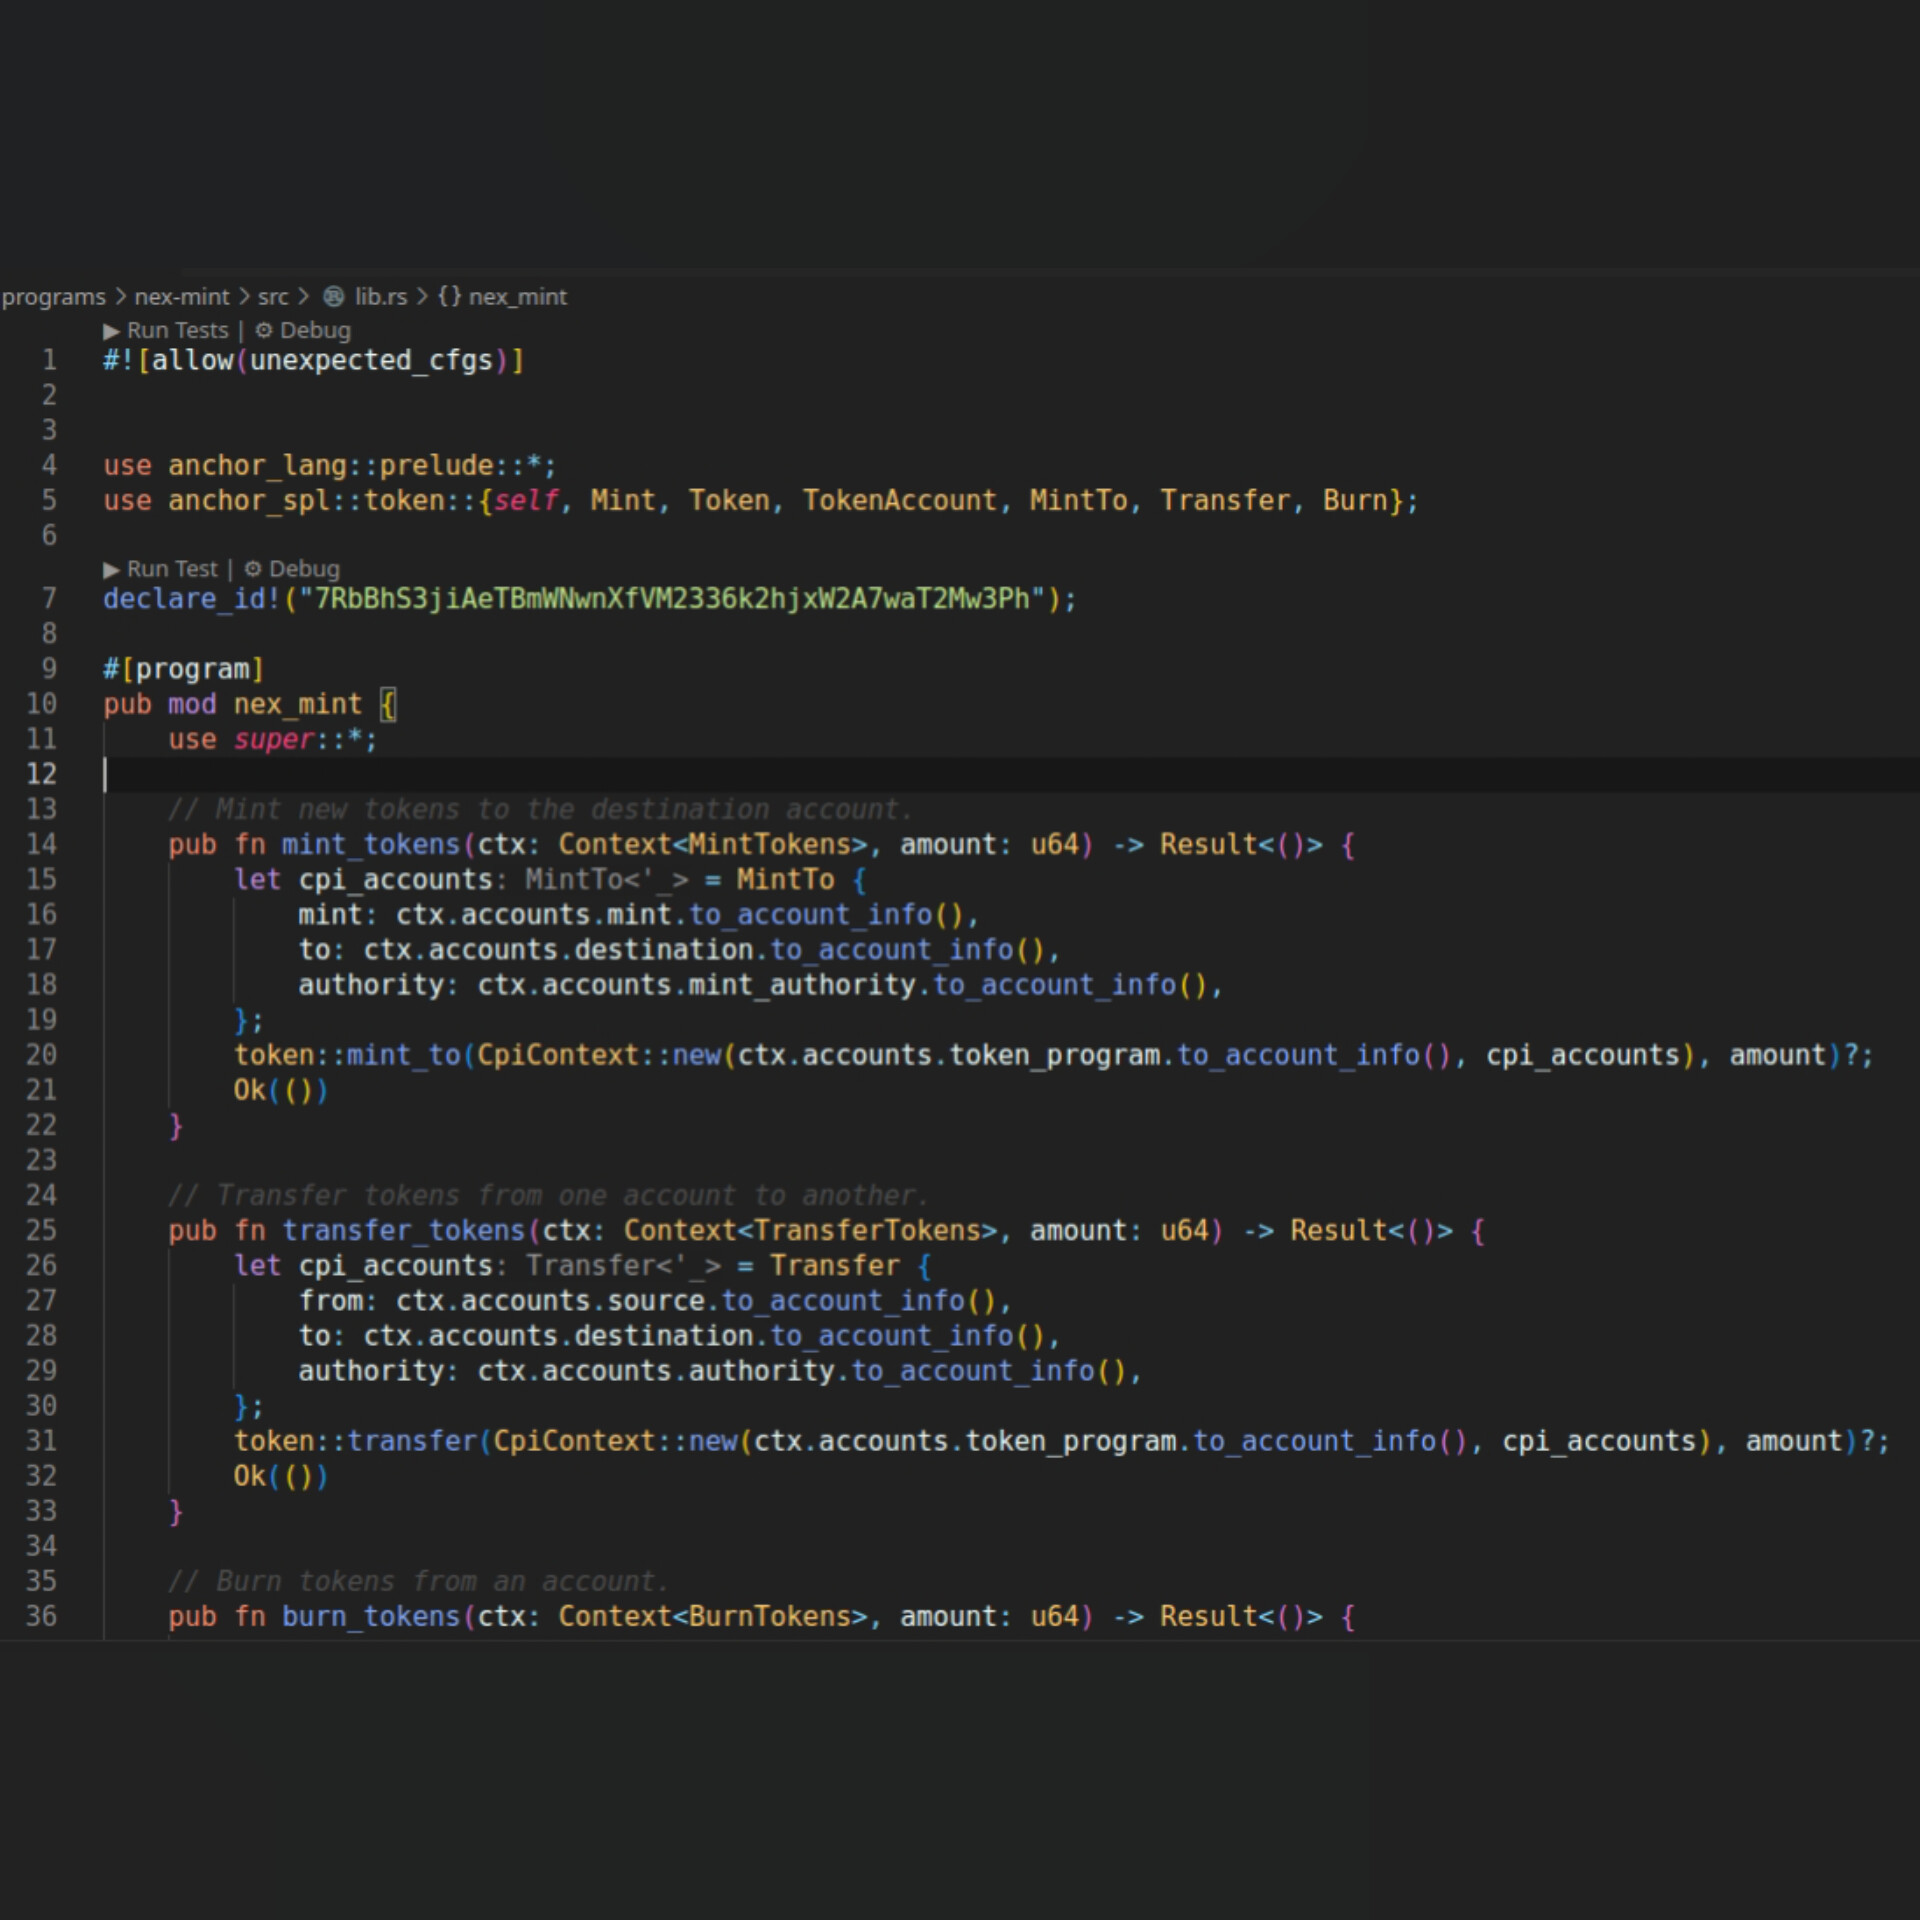Click the play triangle next to Run Test
This screenshot has height=1920, width=1920.
pos(111,570)
